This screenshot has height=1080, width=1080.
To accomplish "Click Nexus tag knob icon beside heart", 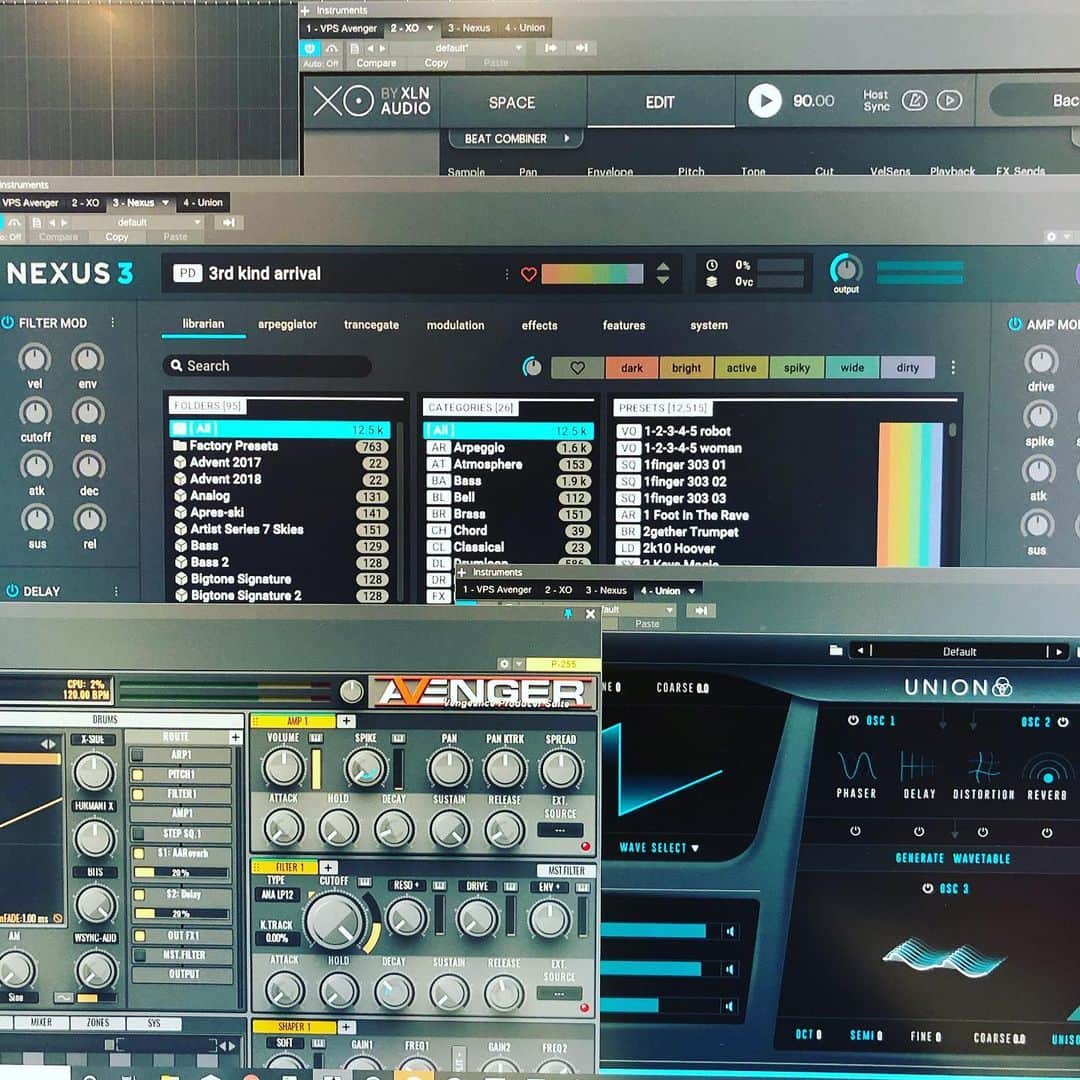I will coord(531,367).
